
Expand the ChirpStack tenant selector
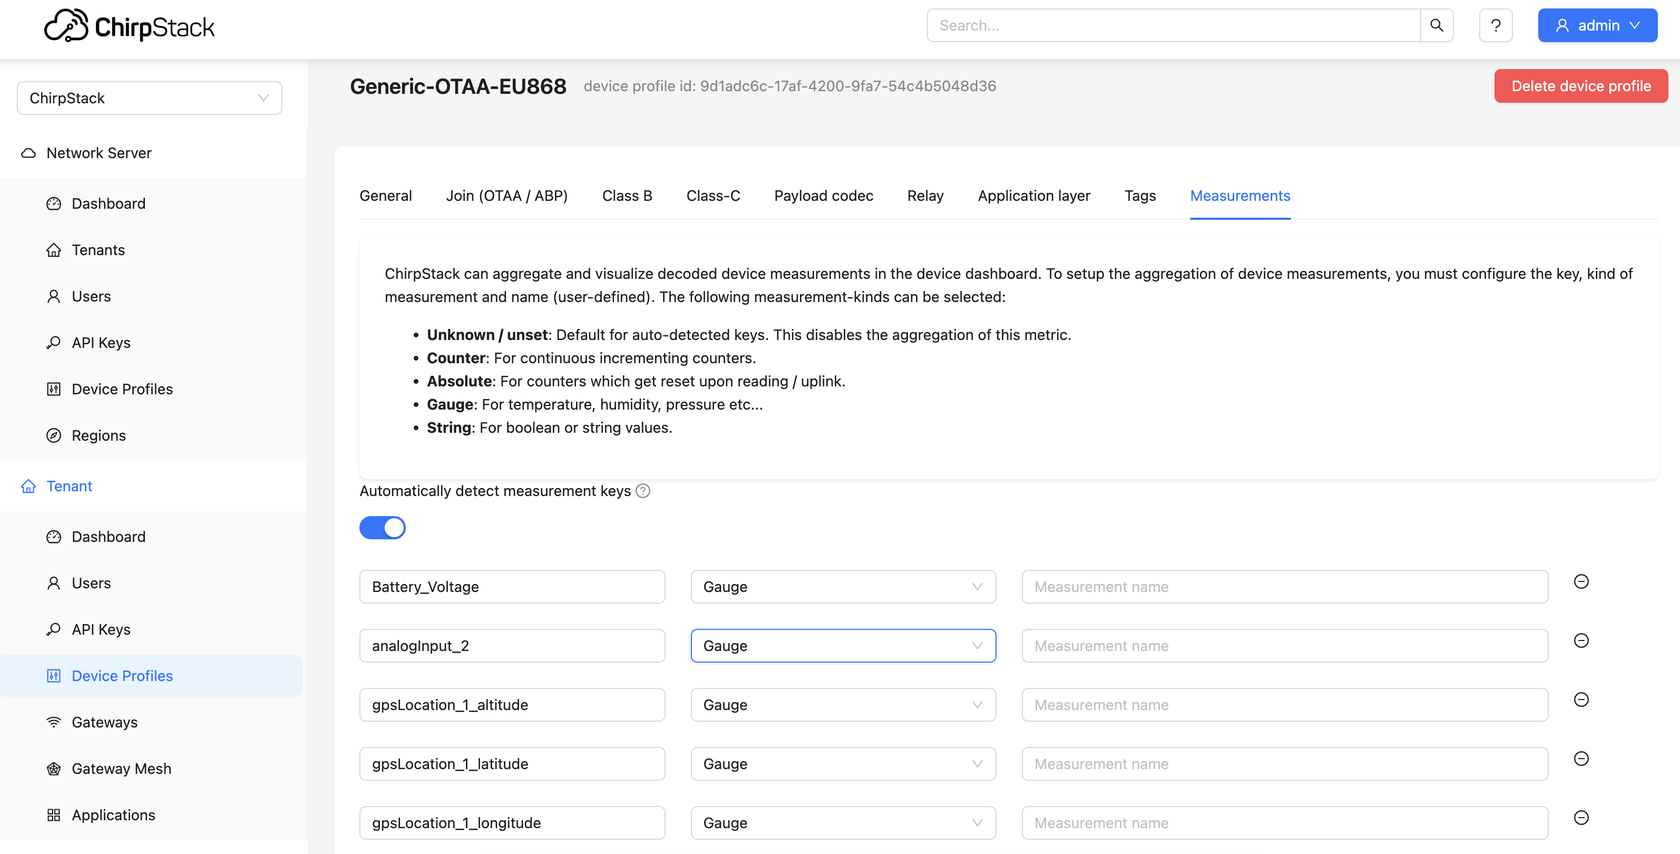(149, 98)
